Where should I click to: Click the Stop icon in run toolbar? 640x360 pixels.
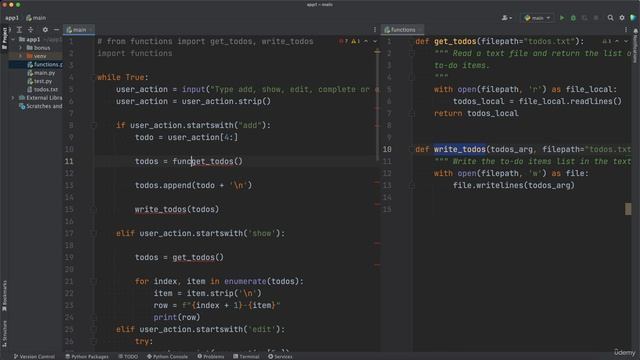(596, 18)
